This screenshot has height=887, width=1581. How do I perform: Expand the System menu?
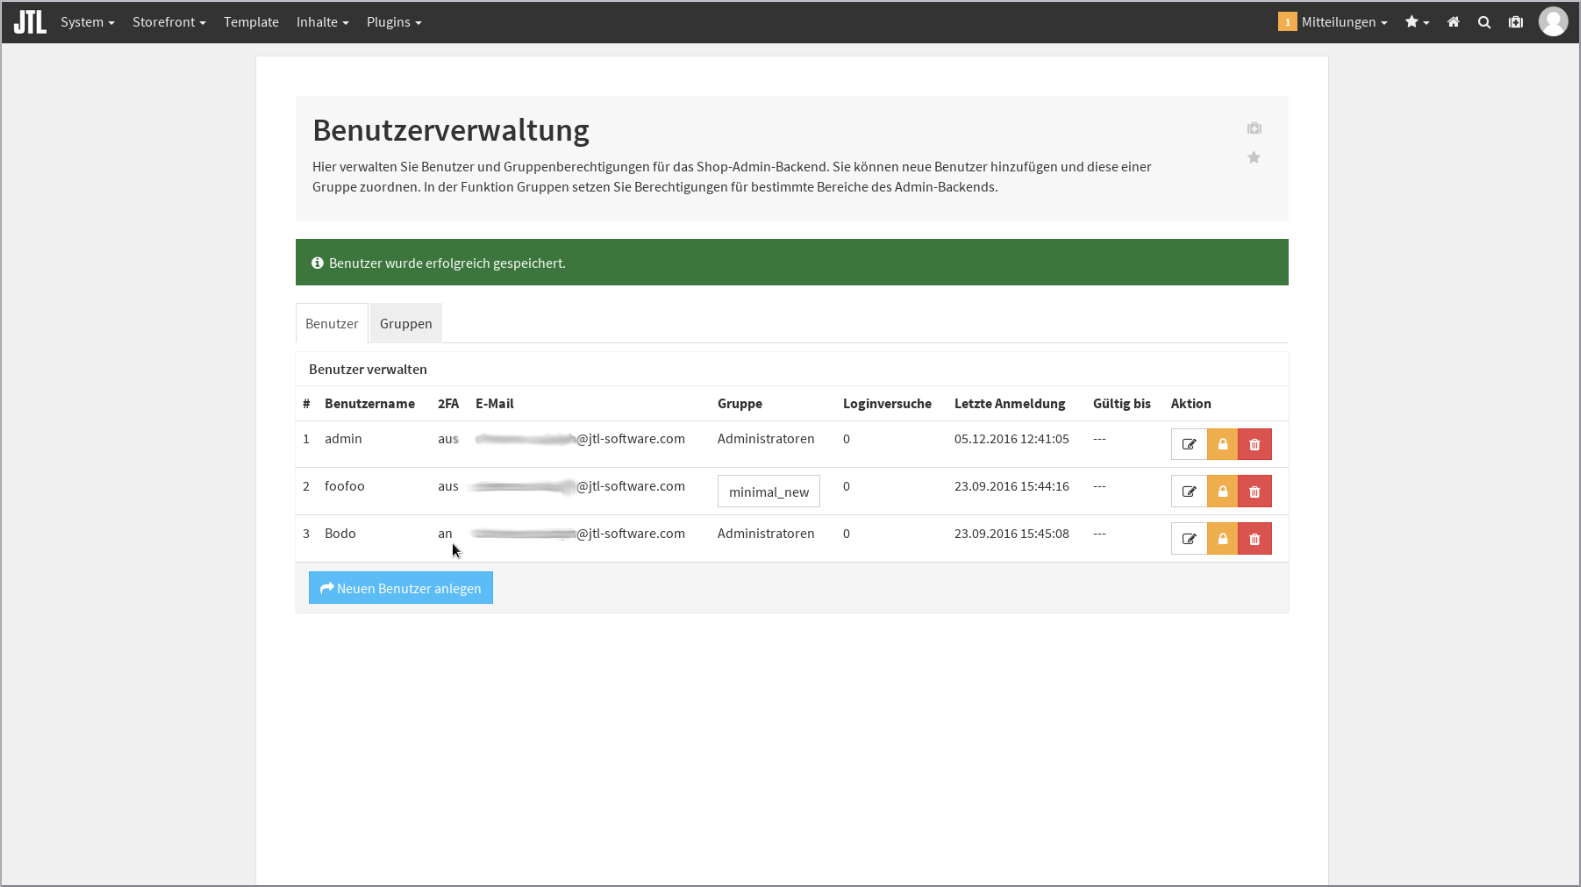[87, 22]
